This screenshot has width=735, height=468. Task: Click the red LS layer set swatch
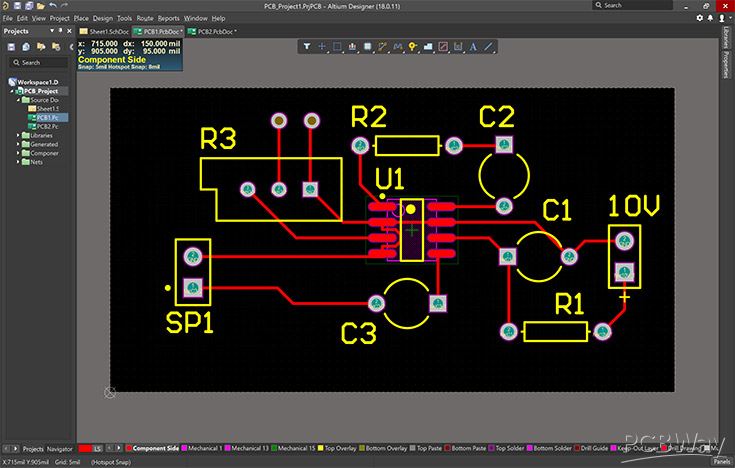85,449
